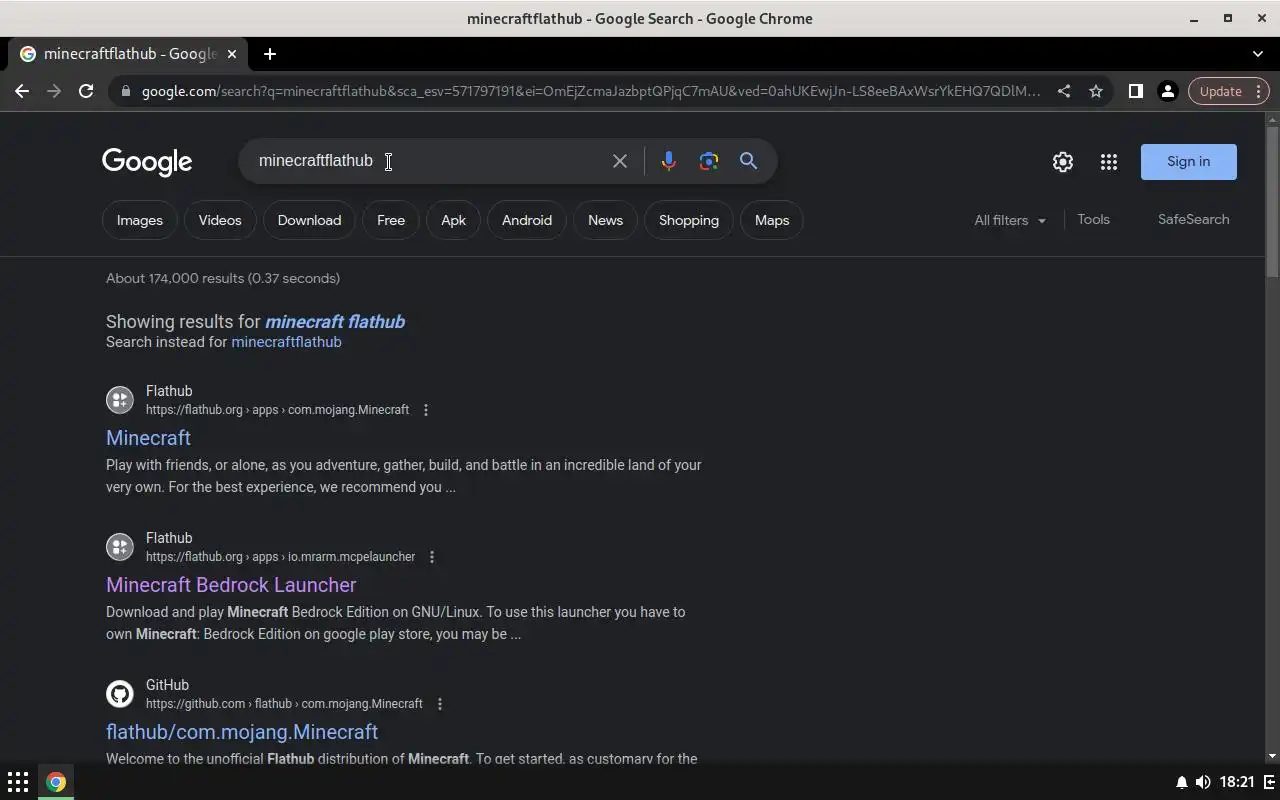Go back to the previous page
Viewport: 1280px width, 800px height.
(x=22, y=91)
